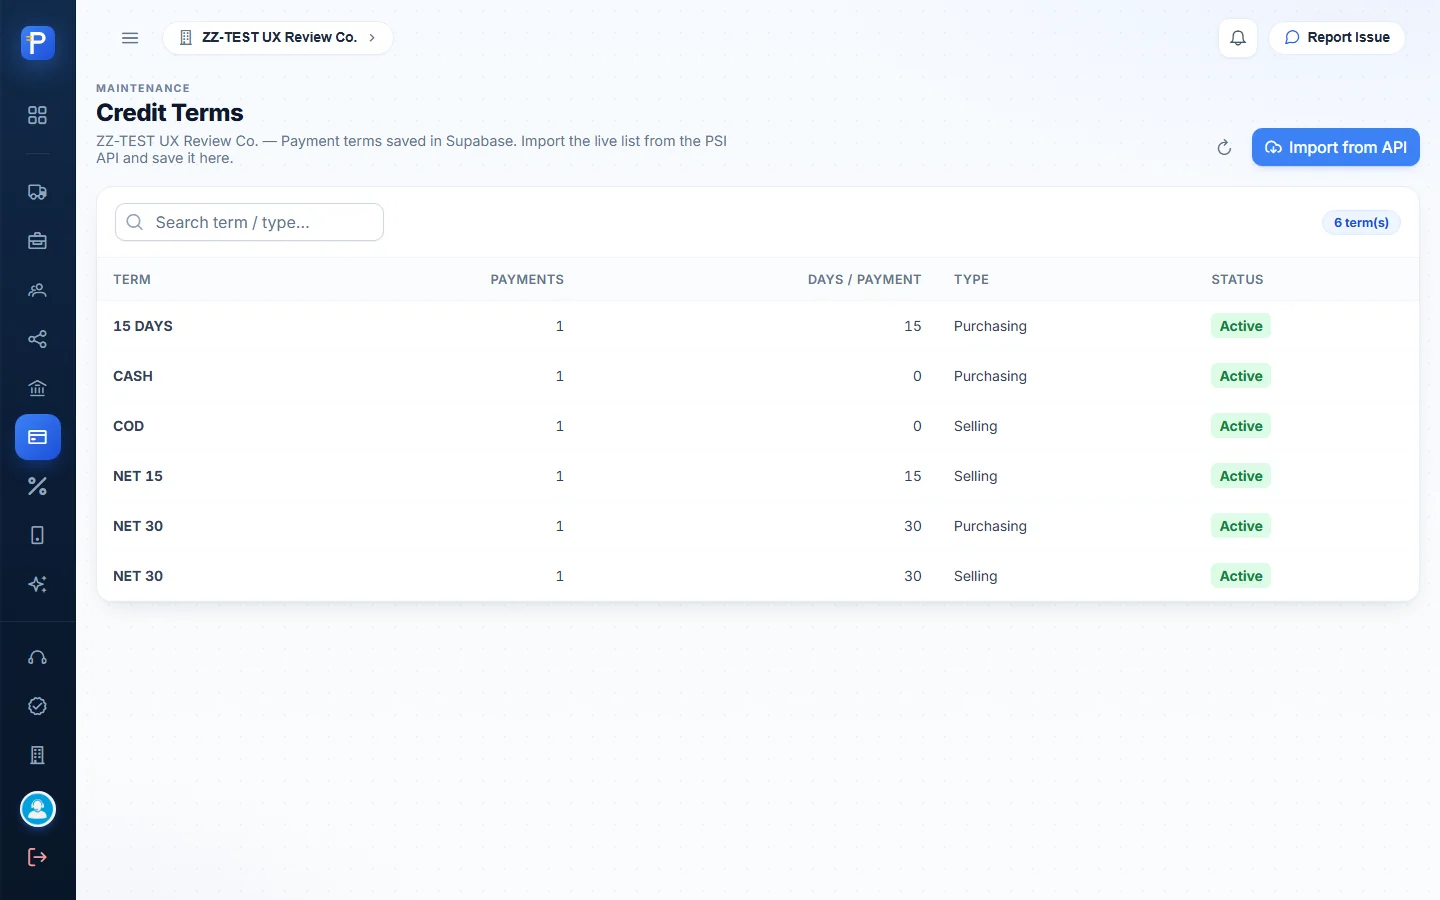Select the CASH term name
The height and width of the screenshot is (900, 1440).
(133, 376)
